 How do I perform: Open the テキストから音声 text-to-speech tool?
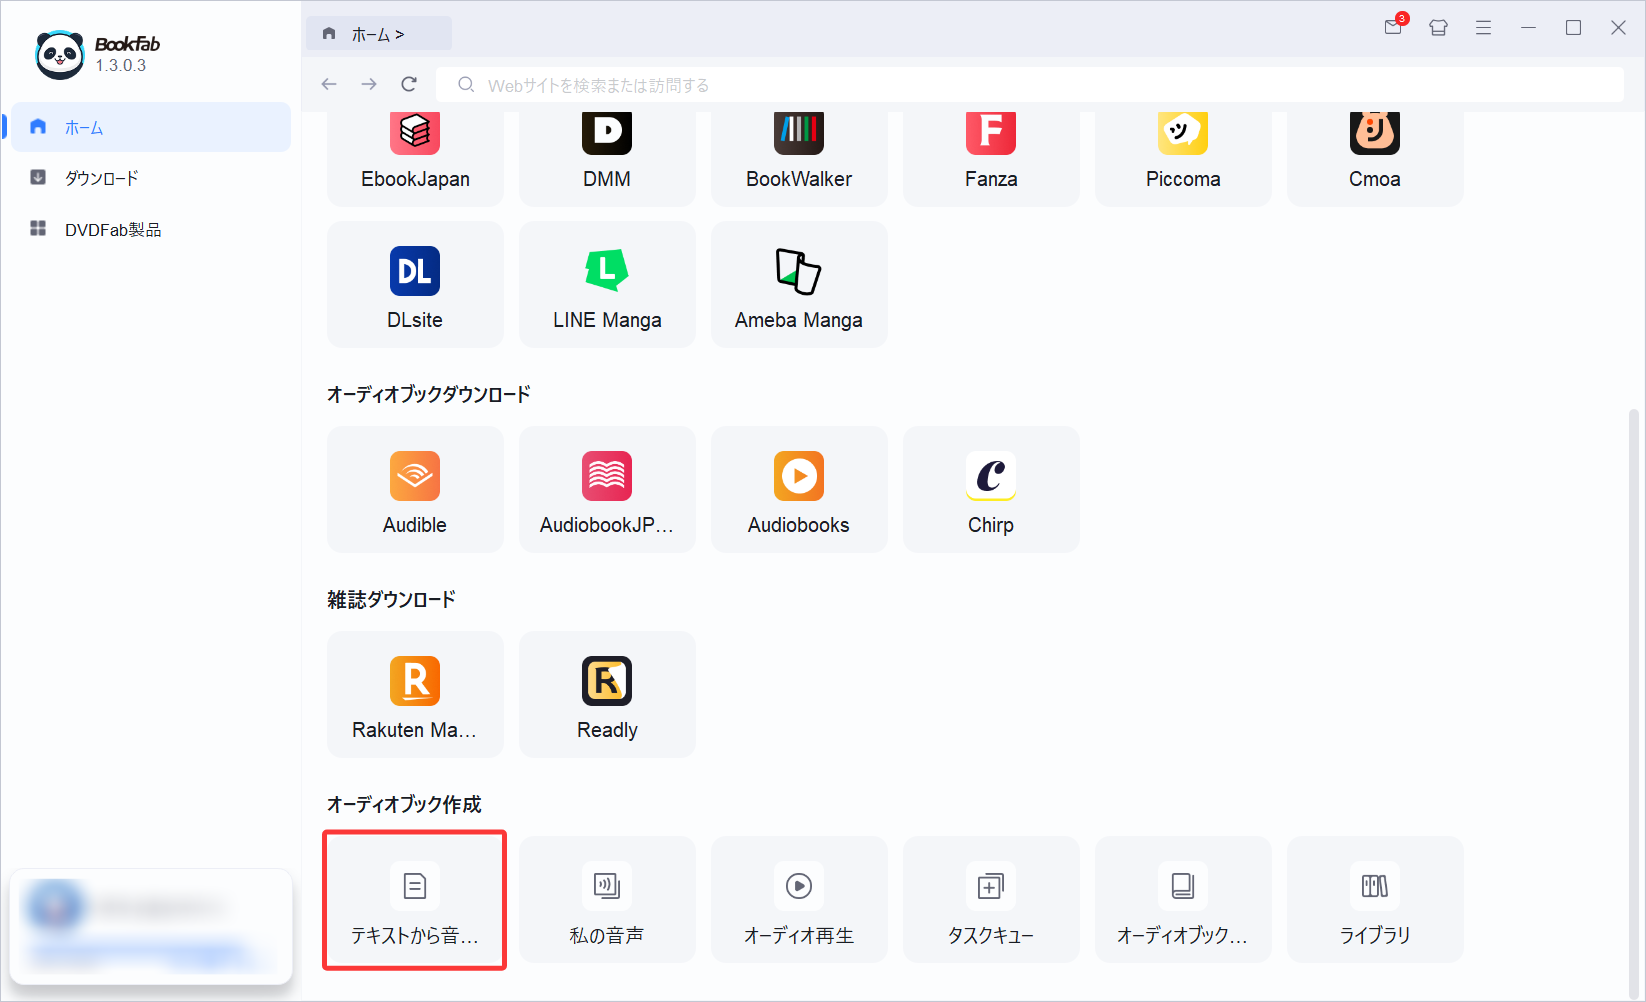tap(415, 900)
